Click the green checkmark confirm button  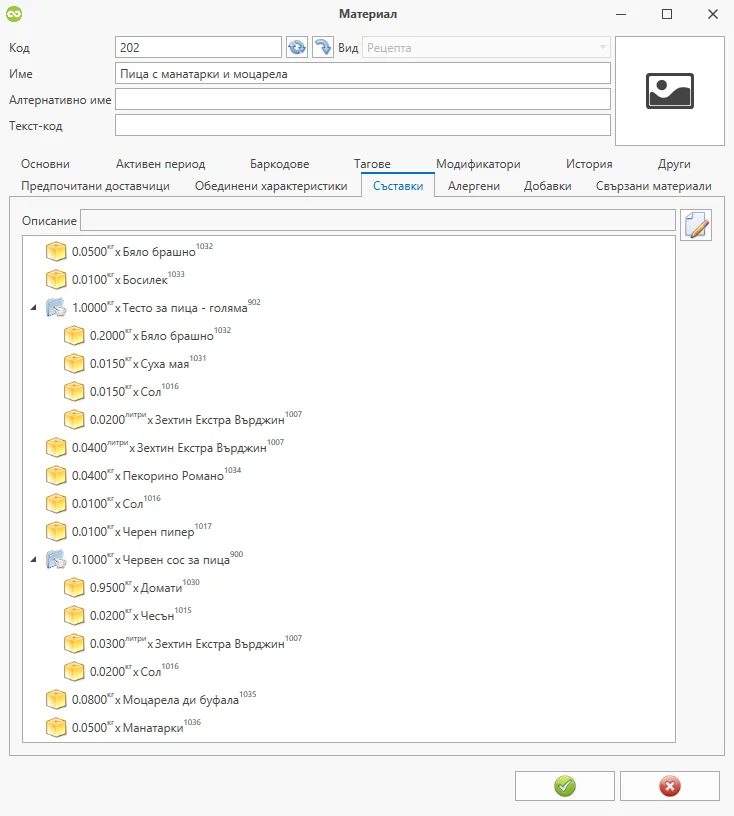(565, 786)
